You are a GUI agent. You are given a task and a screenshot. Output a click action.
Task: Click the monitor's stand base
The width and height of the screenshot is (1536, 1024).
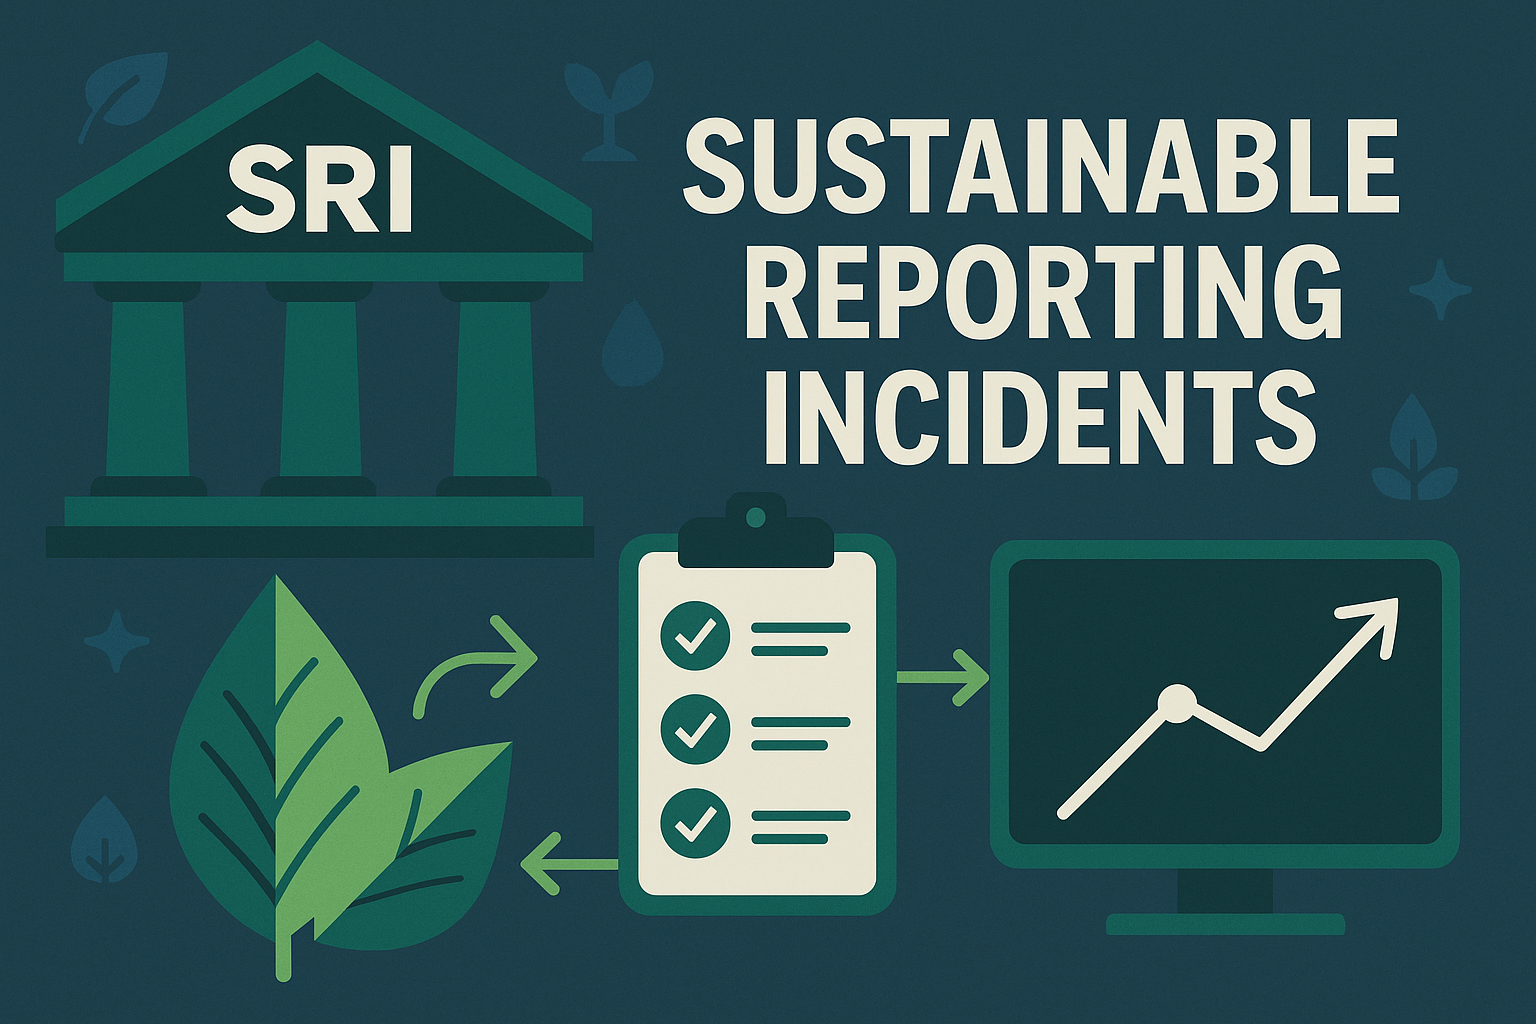(x=1225, y=924)
